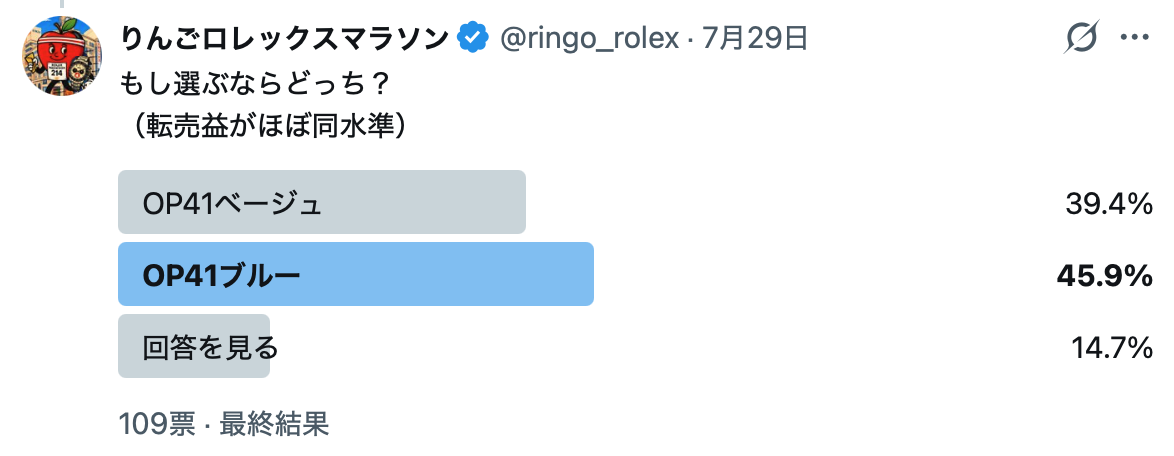The height and width of the screenshot is (456, 1174).
Task: Select the OP41ブルー poll option
Action: [x=356, y=274]
